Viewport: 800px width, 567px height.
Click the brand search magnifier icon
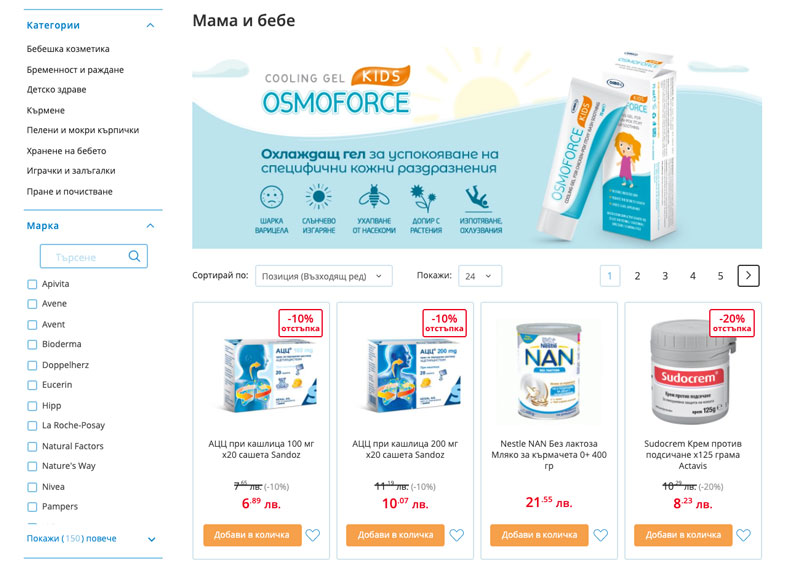coord(134,256)
